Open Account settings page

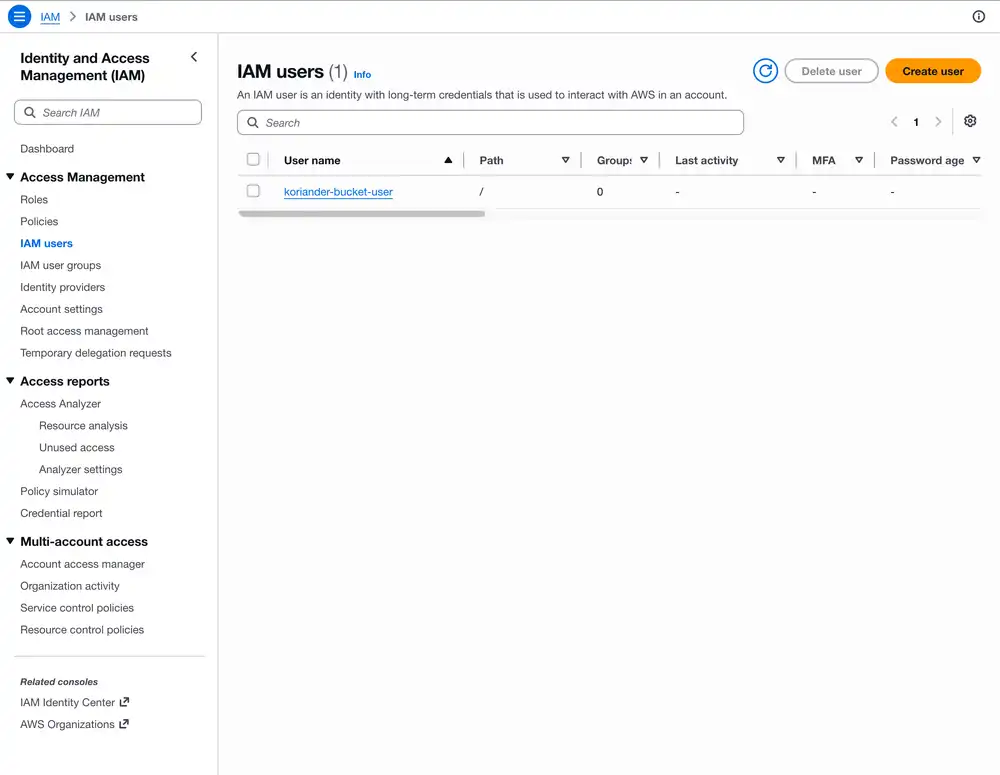pos(61,309)
